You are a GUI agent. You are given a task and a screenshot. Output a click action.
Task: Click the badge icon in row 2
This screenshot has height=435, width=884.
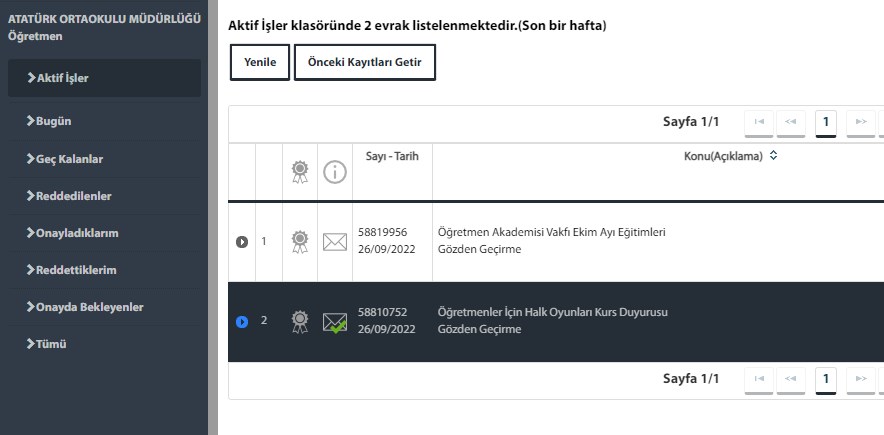pos(299,321)
